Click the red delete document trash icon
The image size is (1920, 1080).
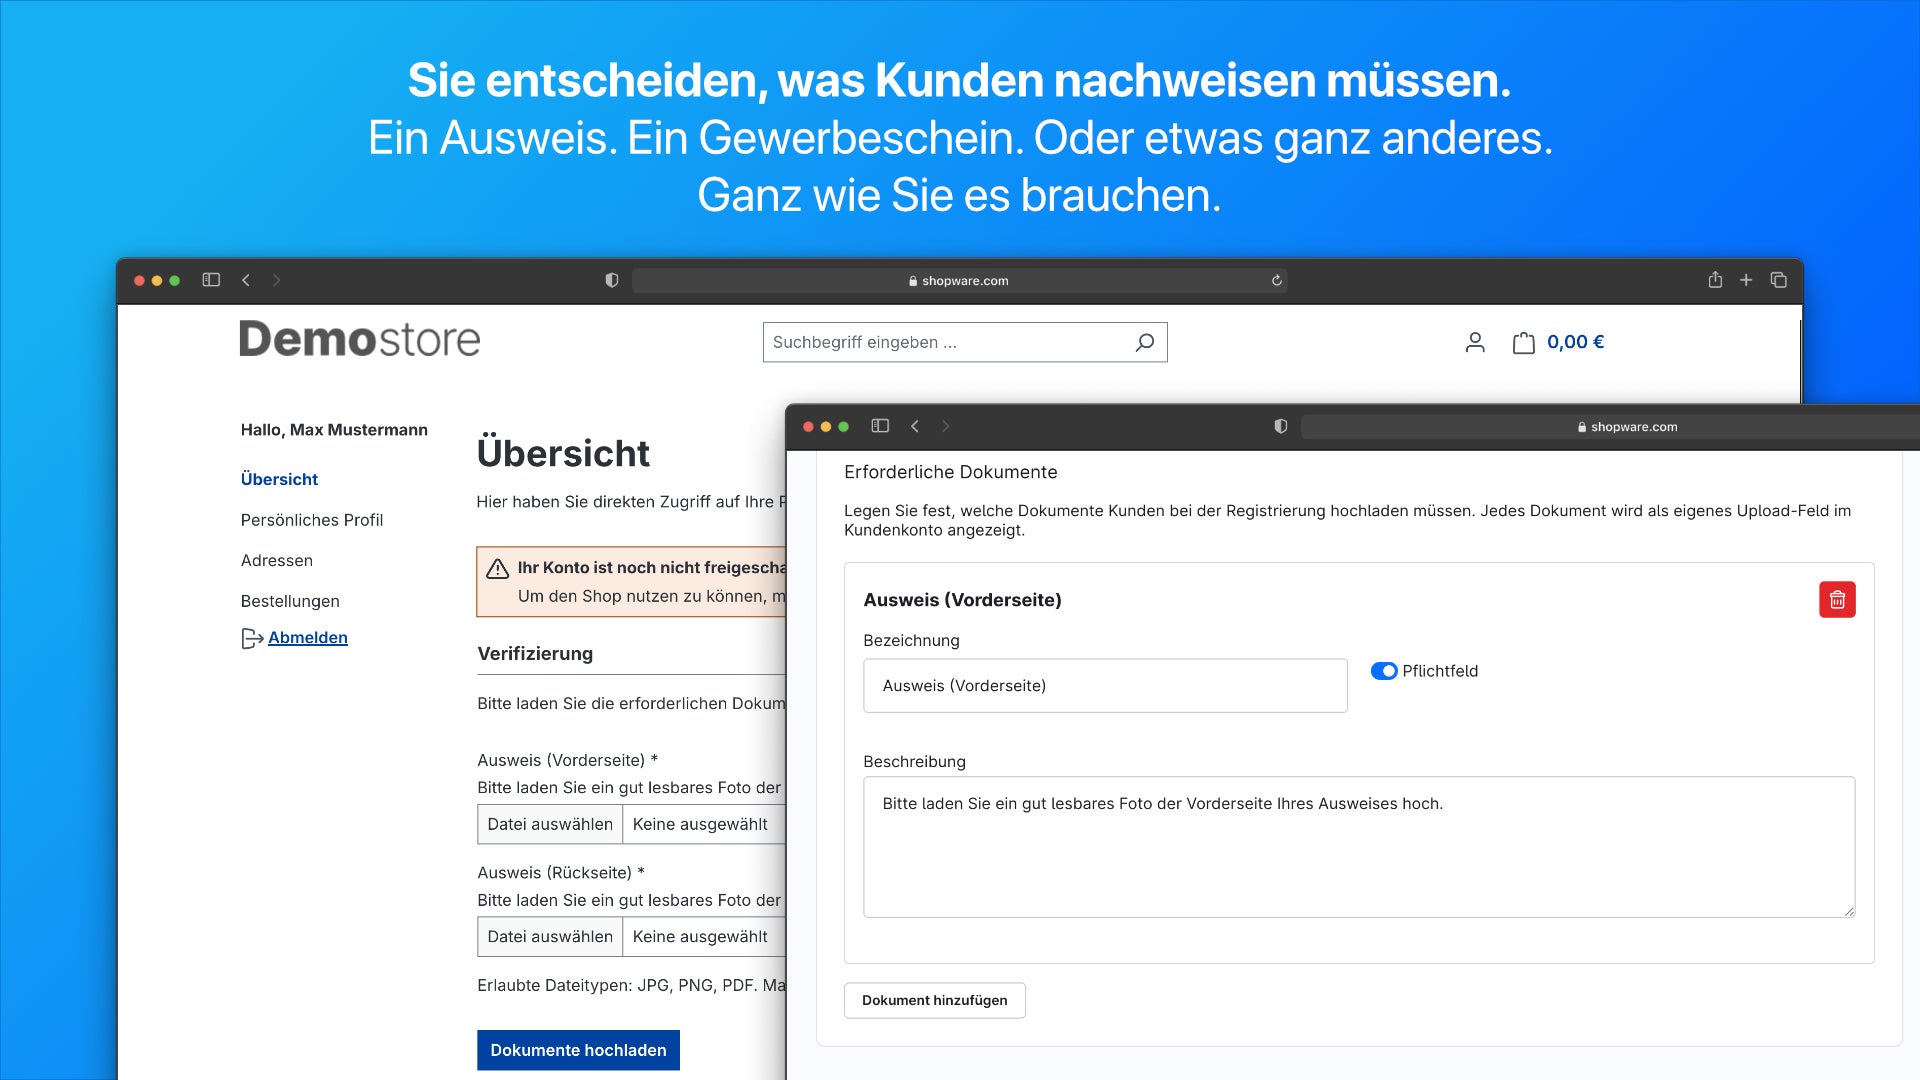coord(1837,600)
